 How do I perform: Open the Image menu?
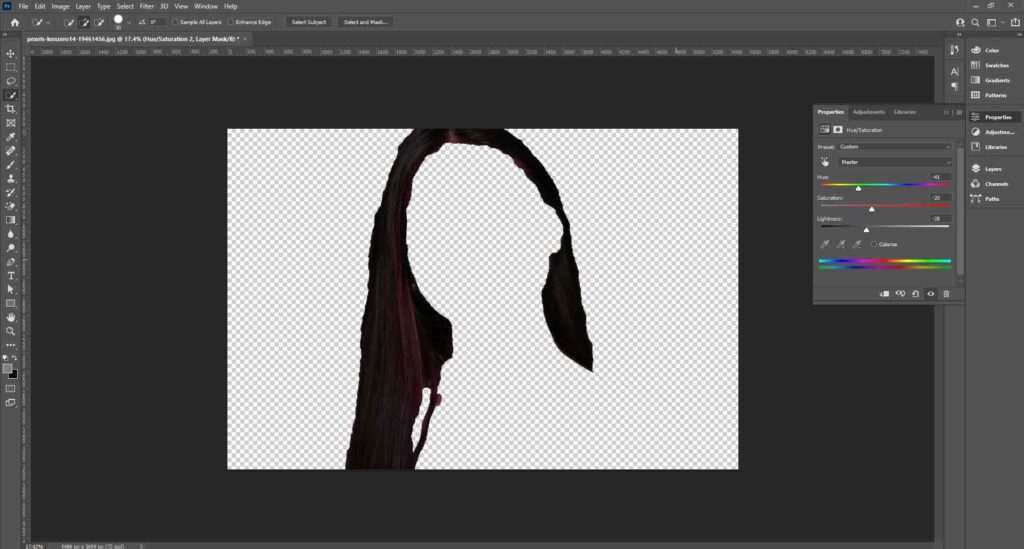pyautogui.click(x=60, y=6)
